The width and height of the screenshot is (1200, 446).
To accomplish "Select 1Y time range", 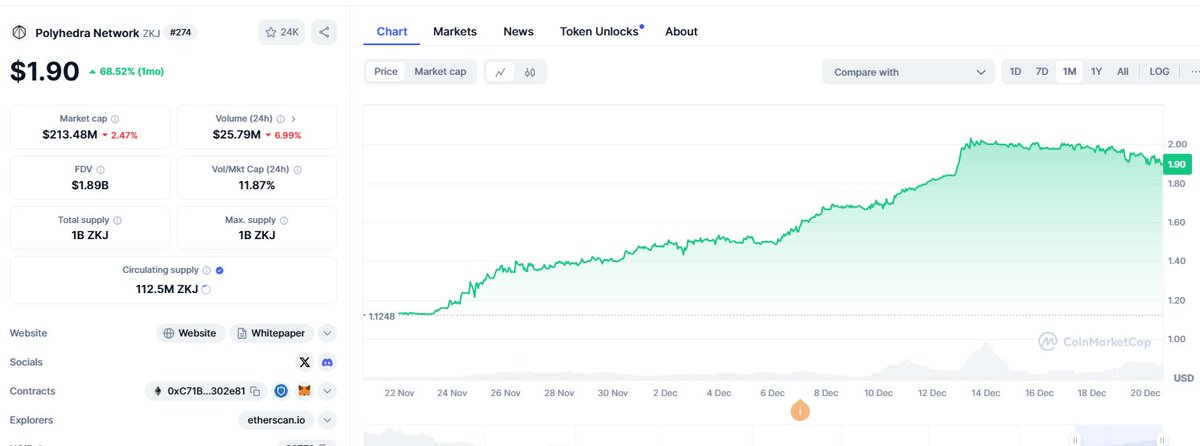I will [x=1096, y=72].
